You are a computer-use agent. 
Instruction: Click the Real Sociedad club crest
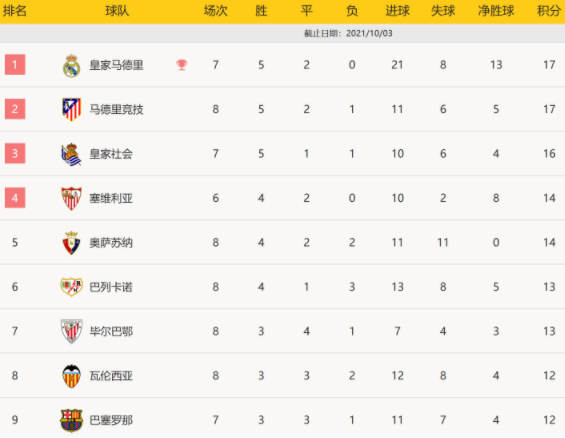pyautogui.click(x=71, y=154)
